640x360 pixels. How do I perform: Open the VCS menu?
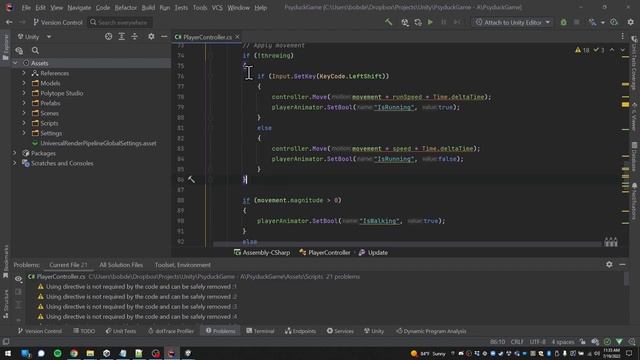217,7
